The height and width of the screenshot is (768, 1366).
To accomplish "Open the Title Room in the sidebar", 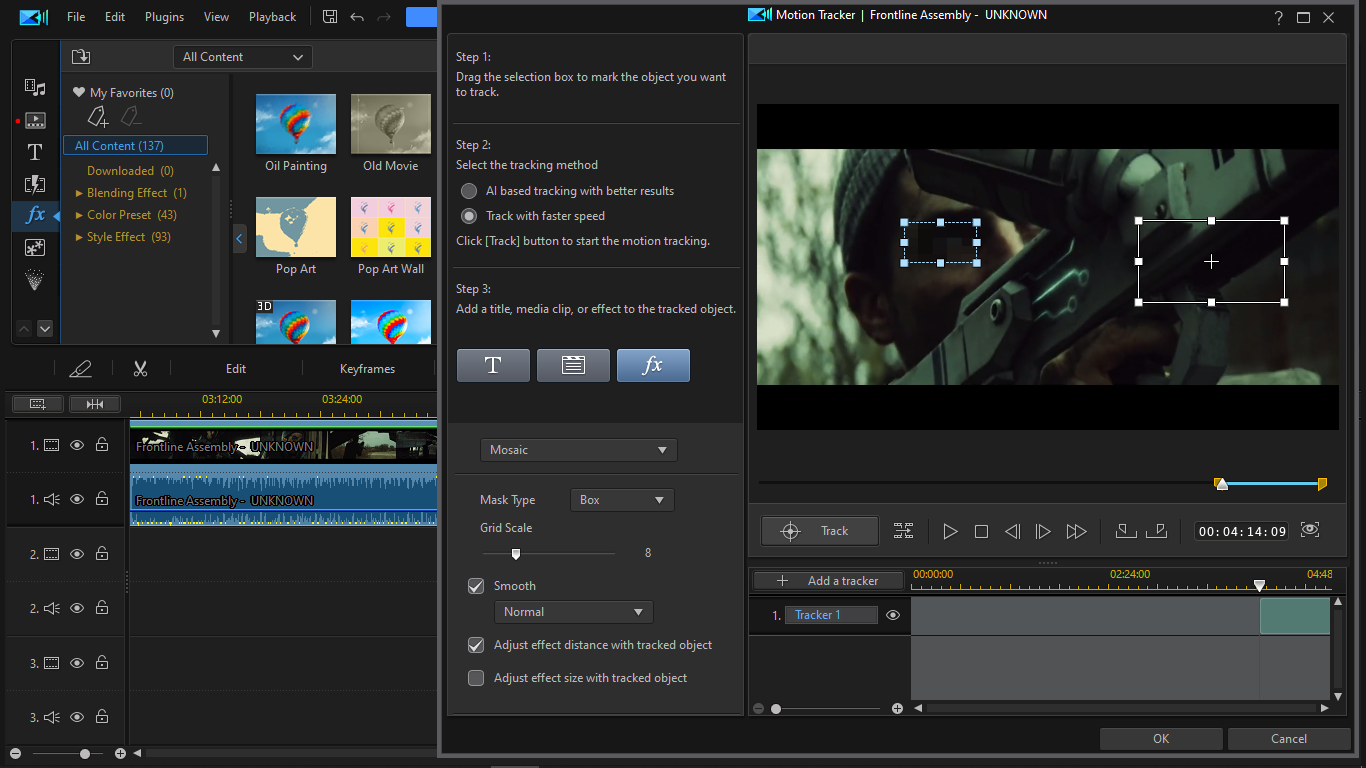I will click(35, 152).
